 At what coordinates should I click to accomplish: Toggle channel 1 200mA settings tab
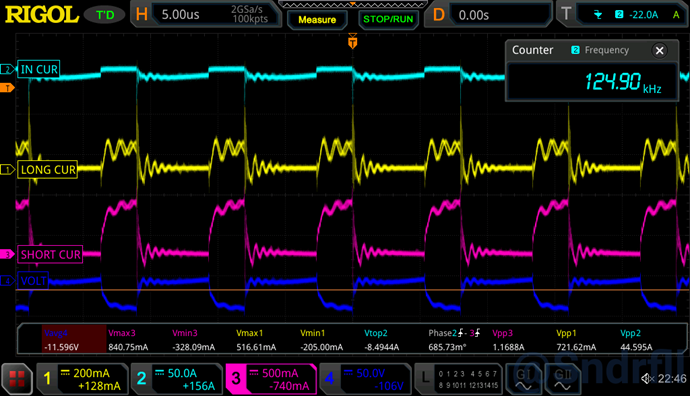coord(82,379)
